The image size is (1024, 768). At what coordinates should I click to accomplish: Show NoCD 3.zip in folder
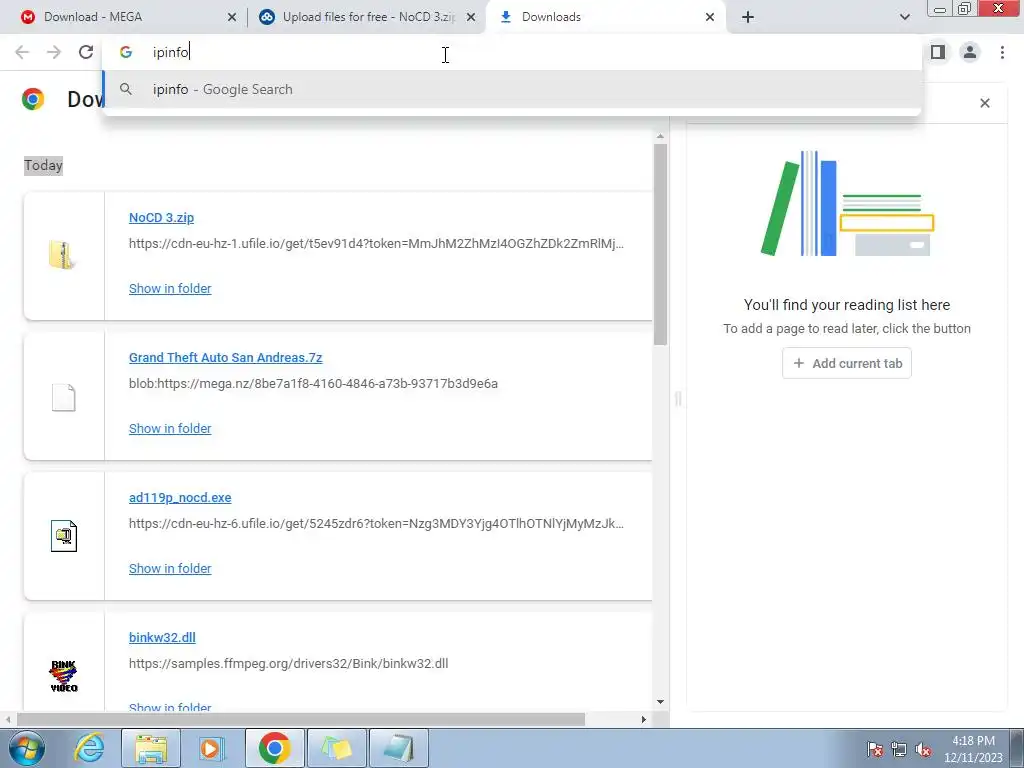(170, 289)
